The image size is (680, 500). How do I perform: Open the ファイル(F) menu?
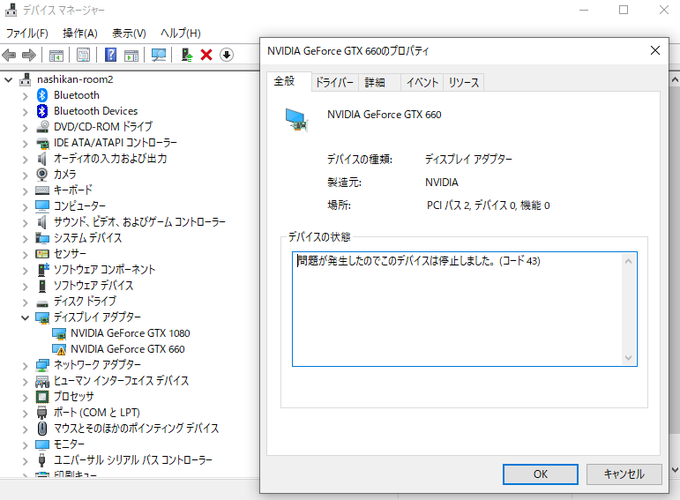click(27, 33)
